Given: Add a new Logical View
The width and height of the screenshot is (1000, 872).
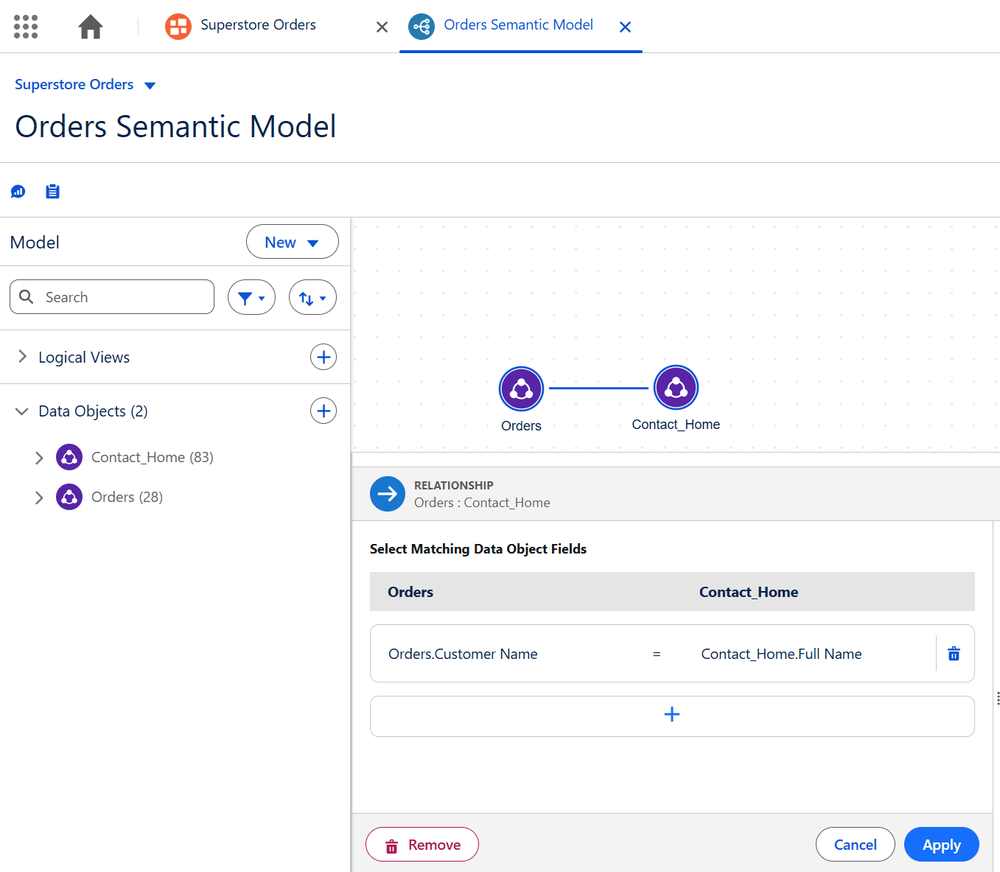Looking at the screenshot, I should (323, 357).
